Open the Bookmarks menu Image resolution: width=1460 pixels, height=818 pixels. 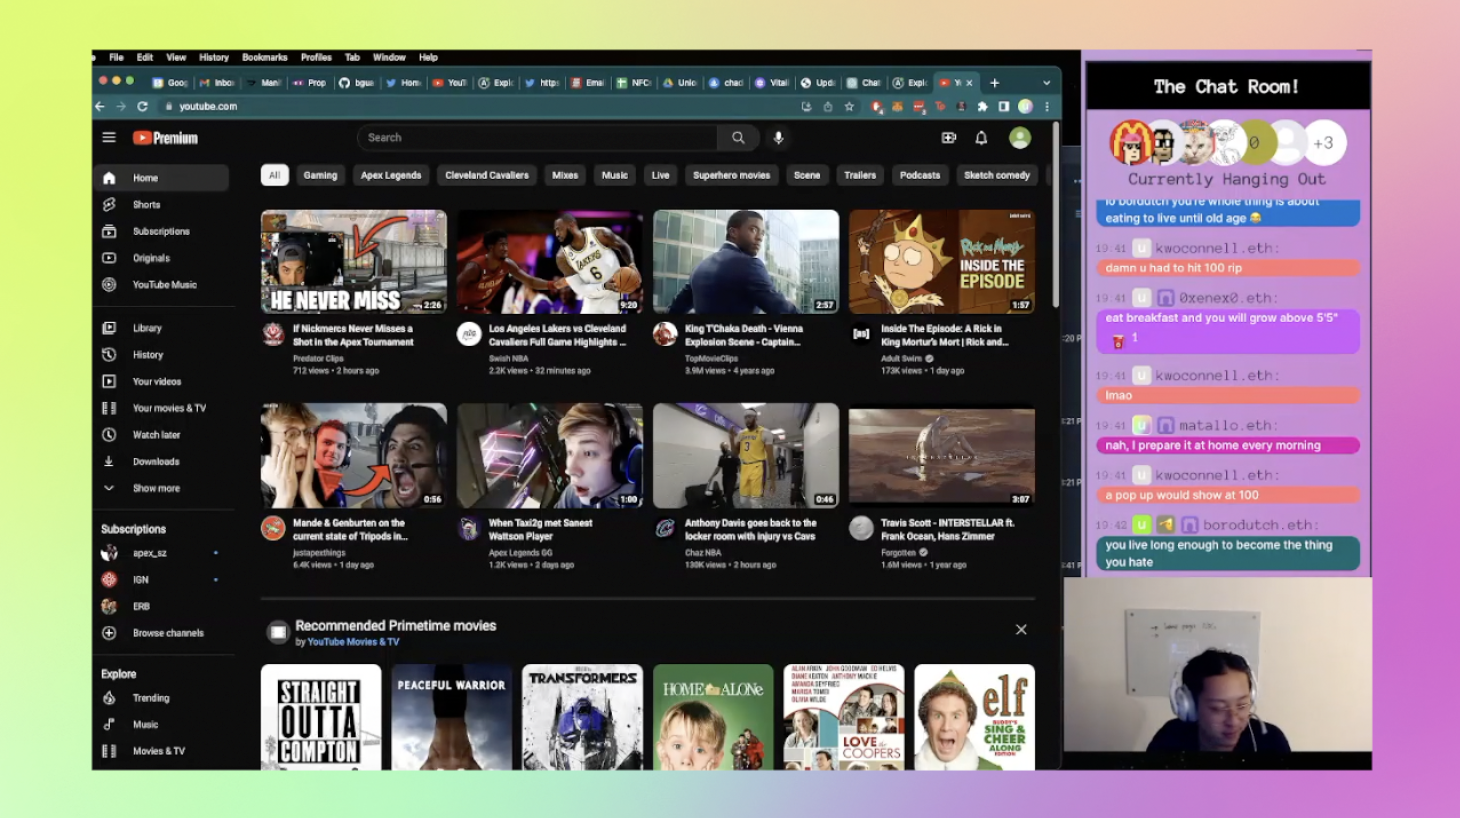264,57
